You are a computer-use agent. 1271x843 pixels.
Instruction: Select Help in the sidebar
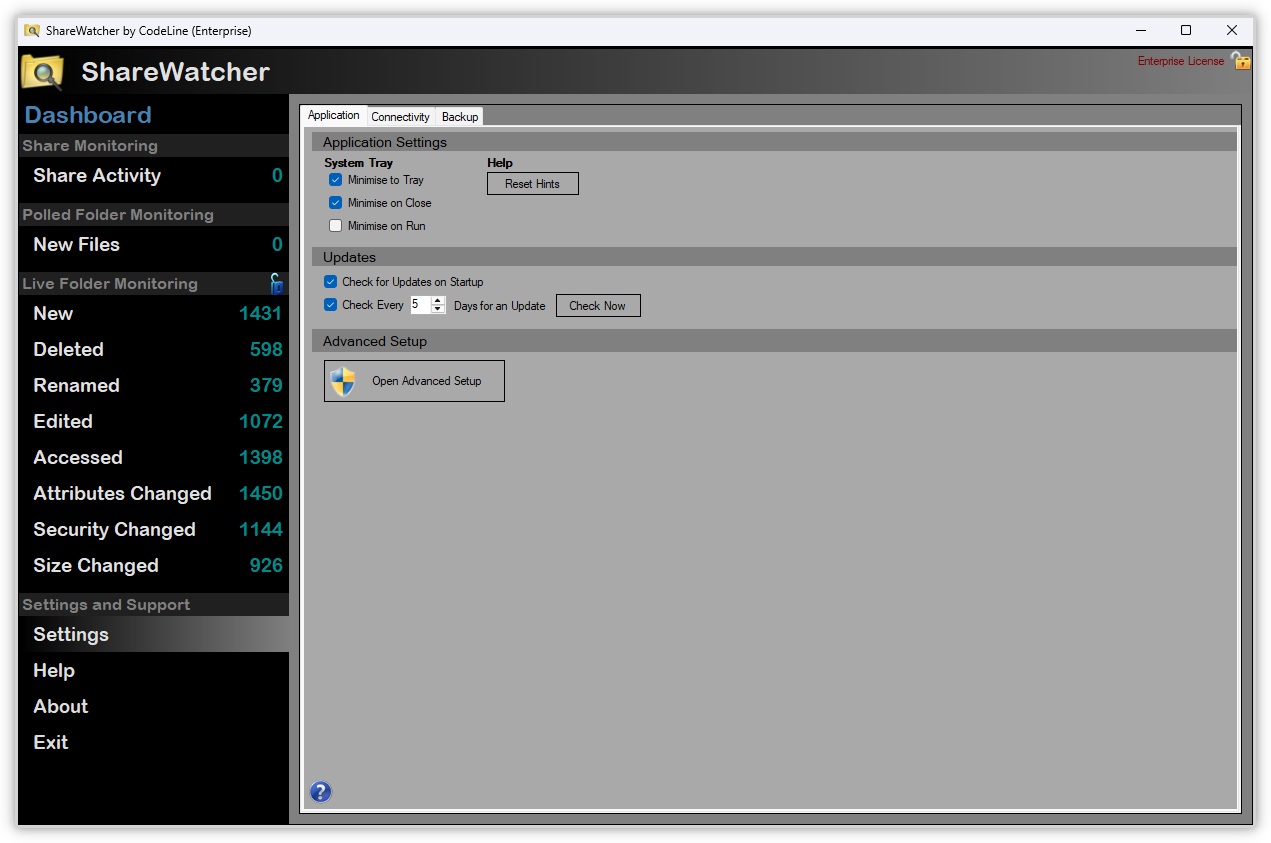54,670
